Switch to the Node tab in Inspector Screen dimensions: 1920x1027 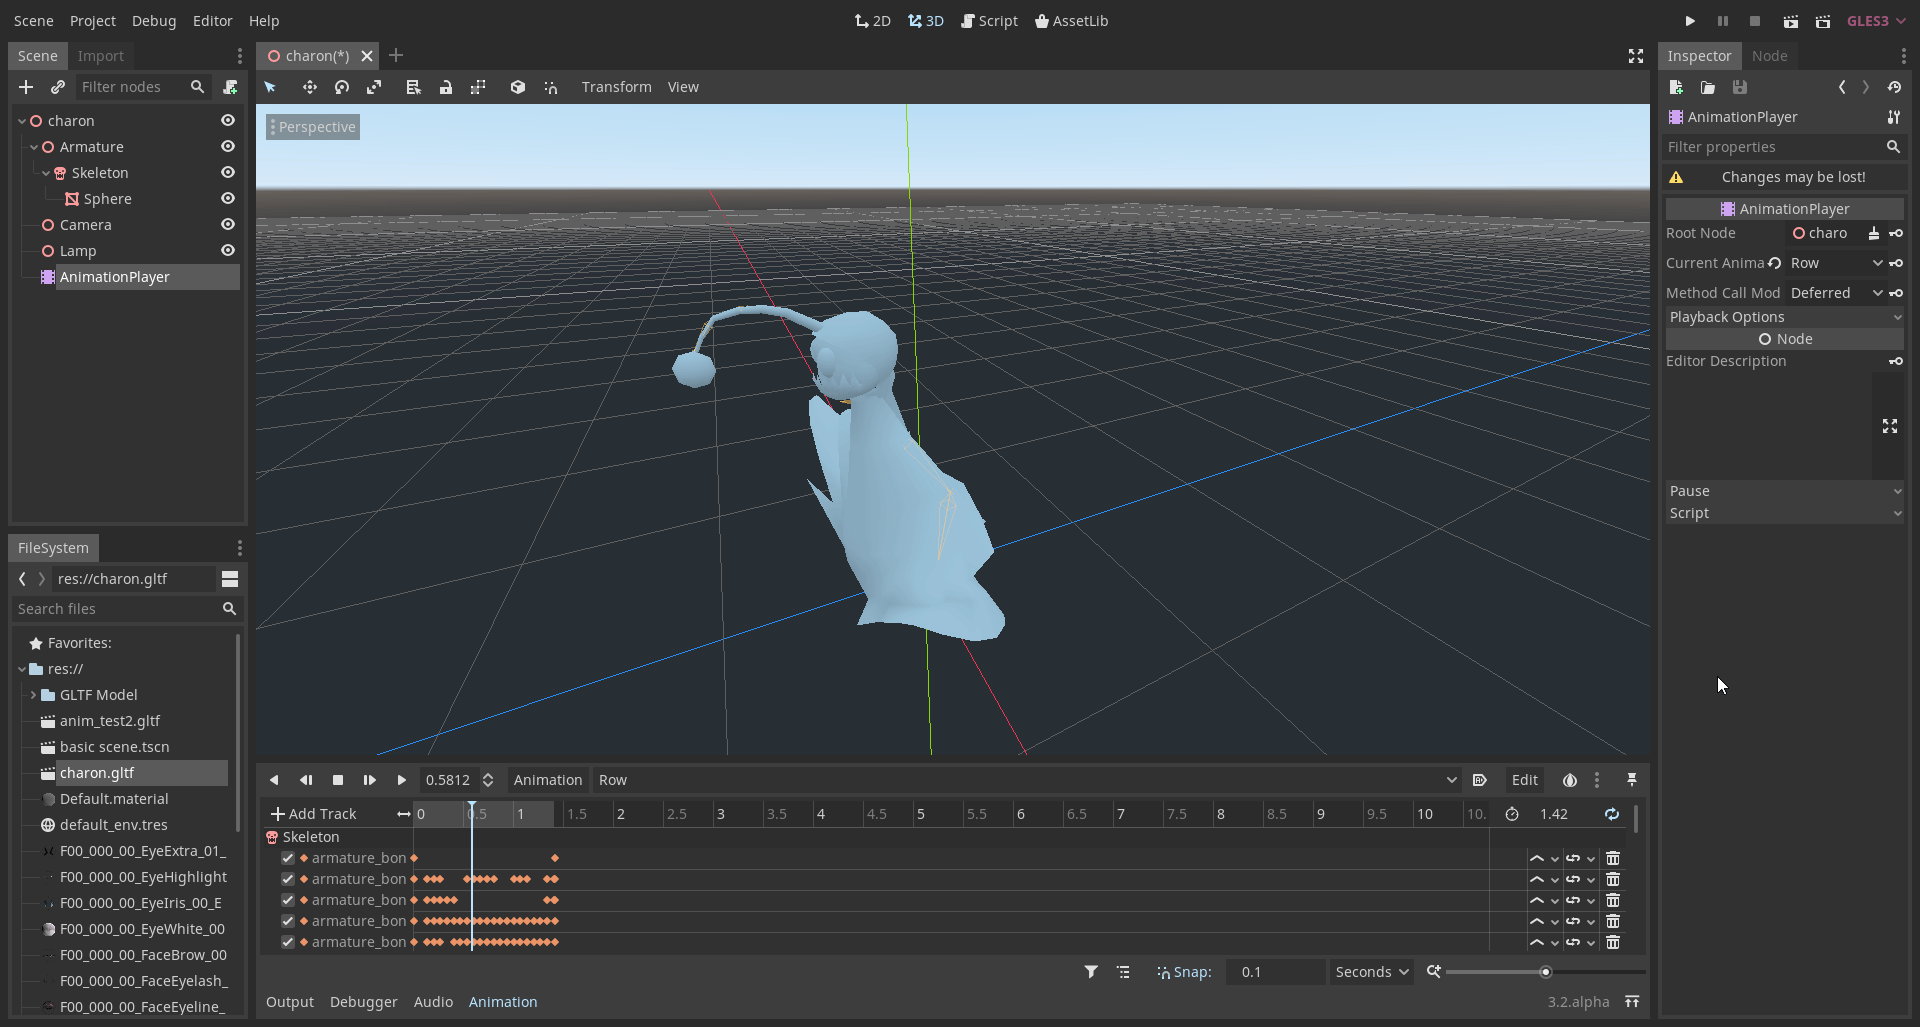[x=1769, y=56]
